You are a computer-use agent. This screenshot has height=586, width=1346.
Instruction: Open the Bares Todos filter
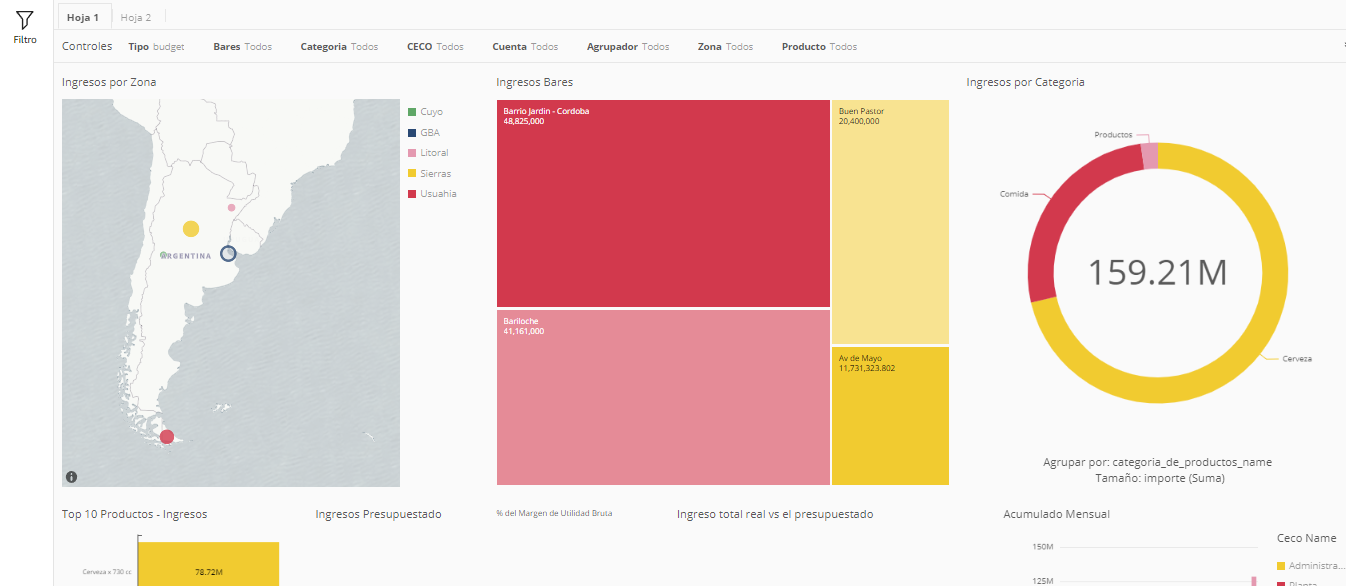point(242,47)
